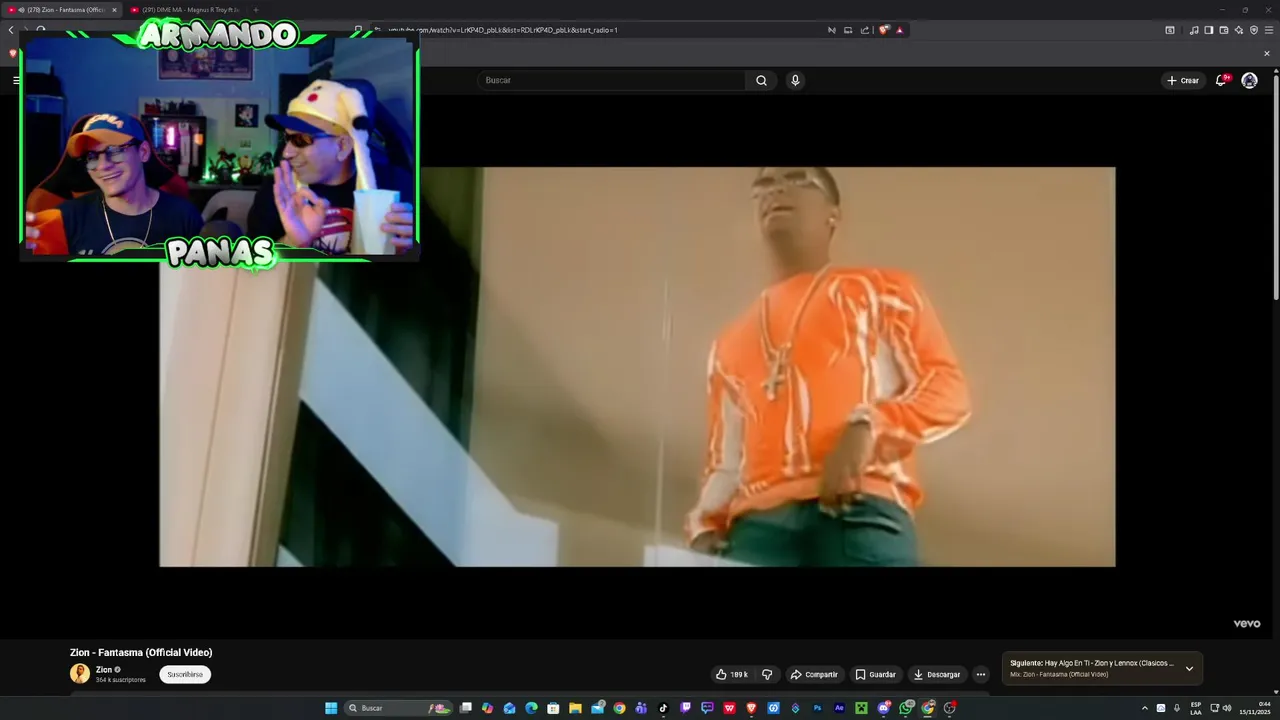
Task: Open Brave Leo AI sparkle icon
Action: point(1239,30)
